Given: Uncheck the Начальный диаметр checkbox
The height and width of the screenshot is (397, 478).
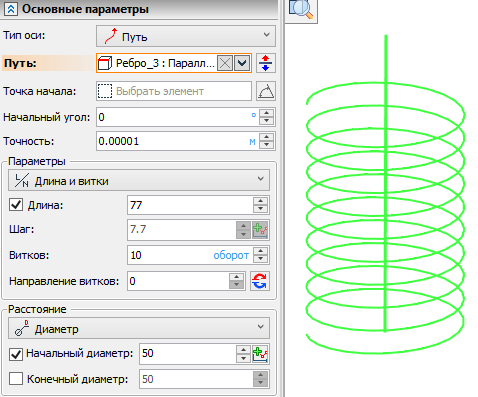Looking at the screenshot, I should pos(16,354).
